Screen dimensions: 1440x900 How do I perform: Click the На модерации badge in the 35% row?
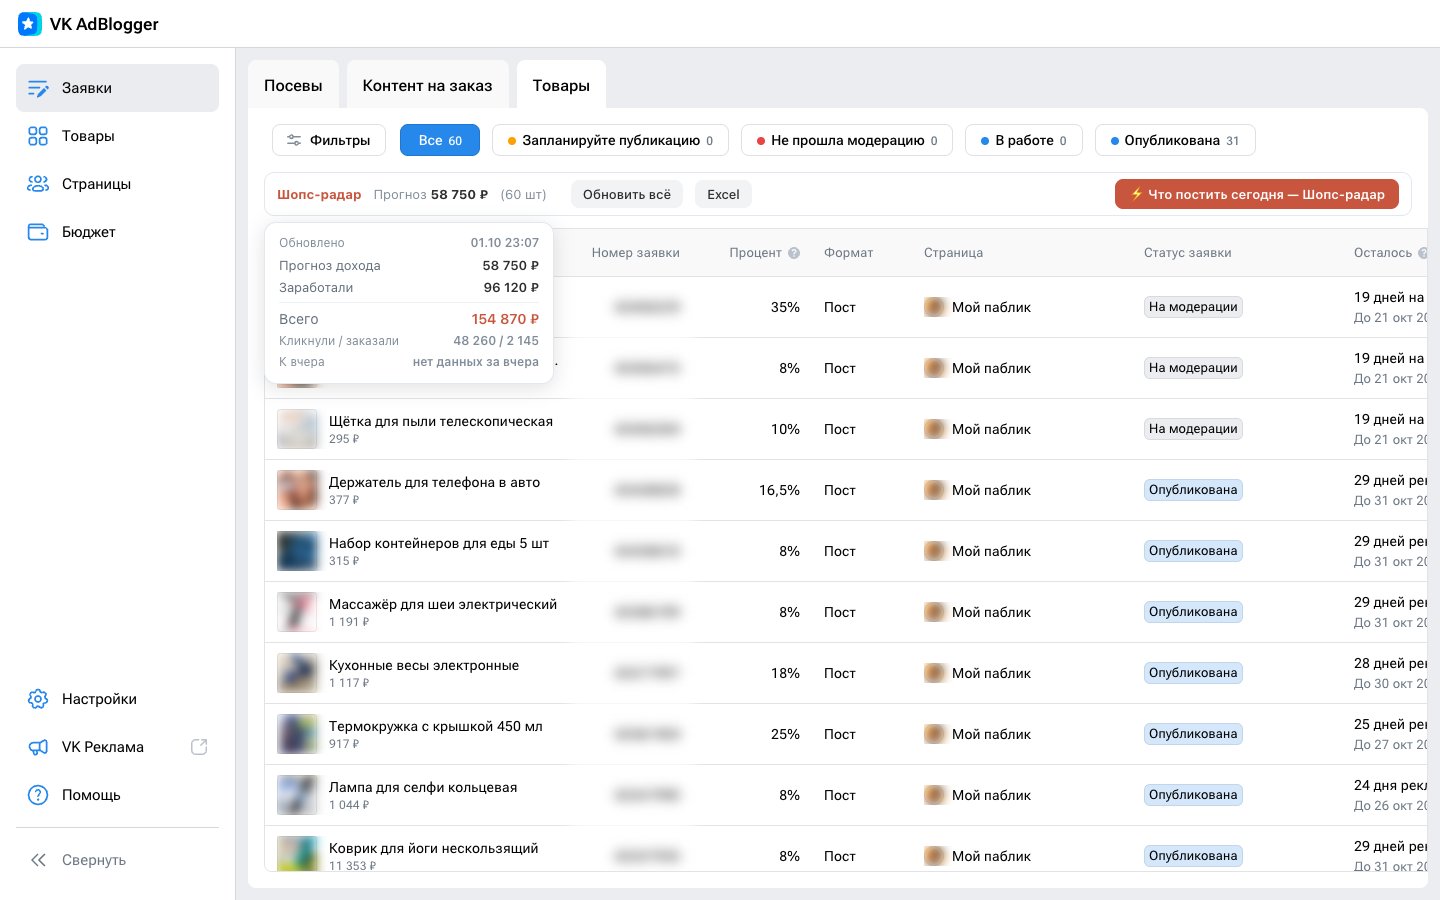coord(1193,307)
